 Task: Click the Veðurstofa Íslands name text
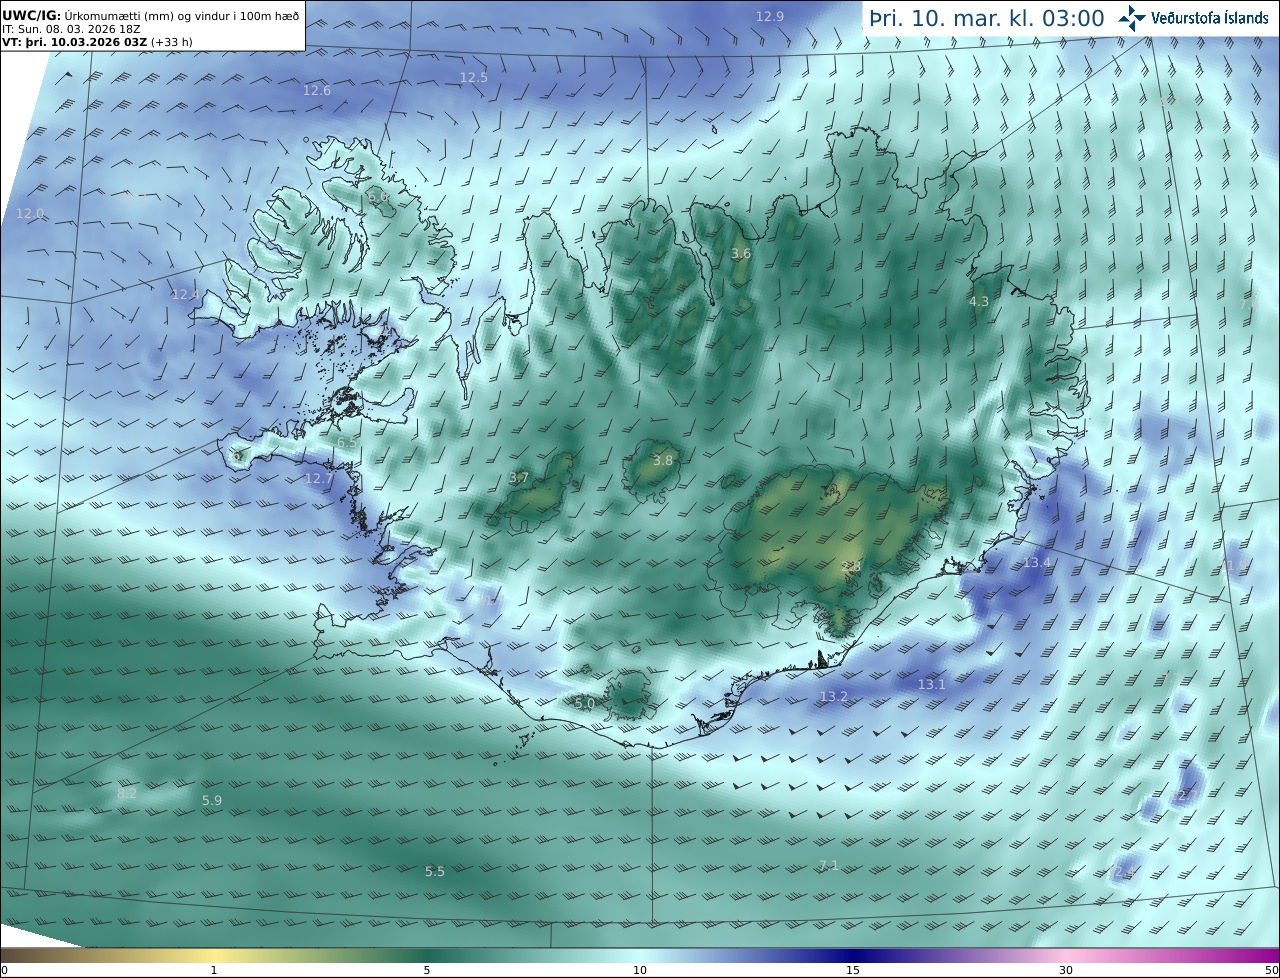click(1209, 18)
